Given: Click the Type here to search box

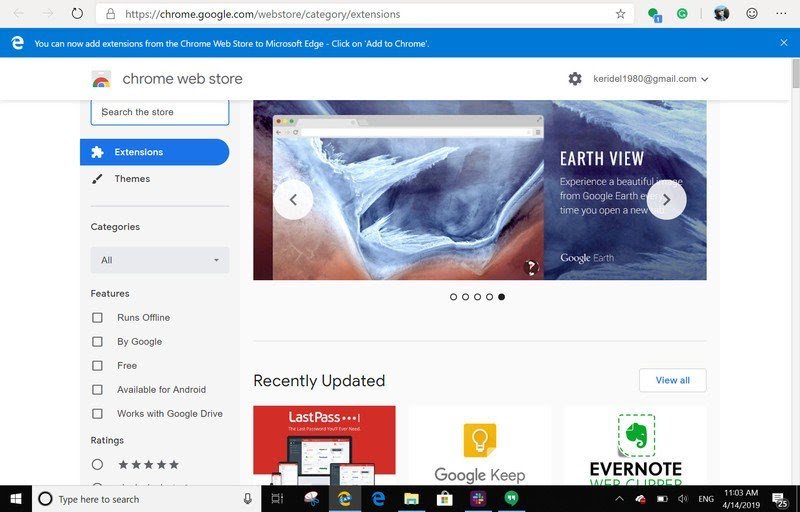Looking at the screenshot, I should pyautogui.click(x=147, y=499).
